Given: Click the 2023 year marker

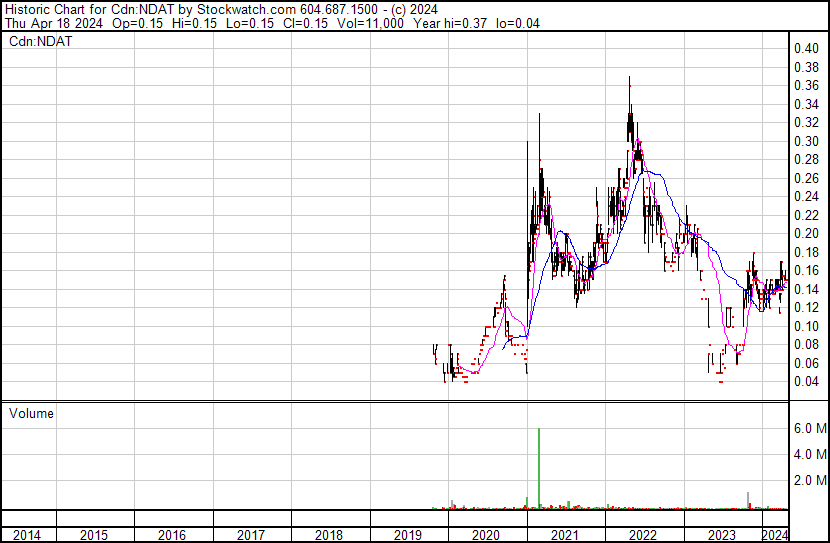Looking at the screenshot, I should (722, 535).
